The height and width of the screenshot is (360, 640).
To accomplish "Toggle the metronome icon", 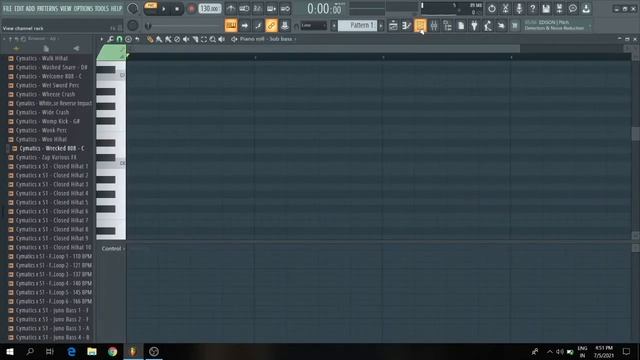I will point(231,9).
